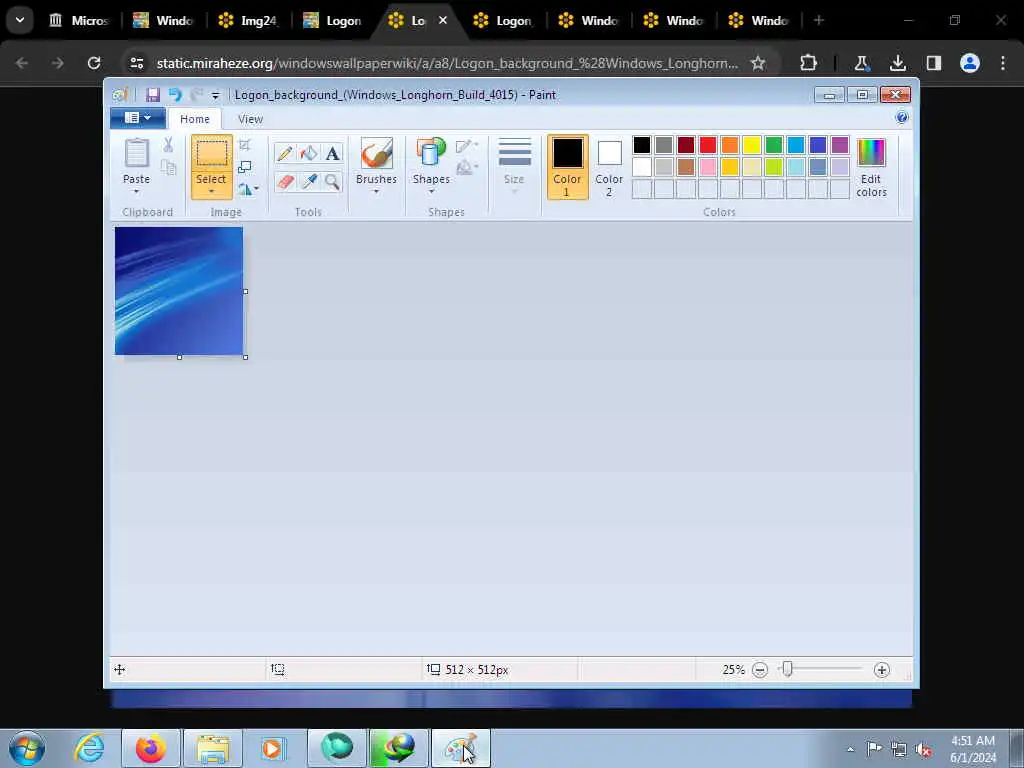Click the Resize icon in Image group

coord(245,167)
